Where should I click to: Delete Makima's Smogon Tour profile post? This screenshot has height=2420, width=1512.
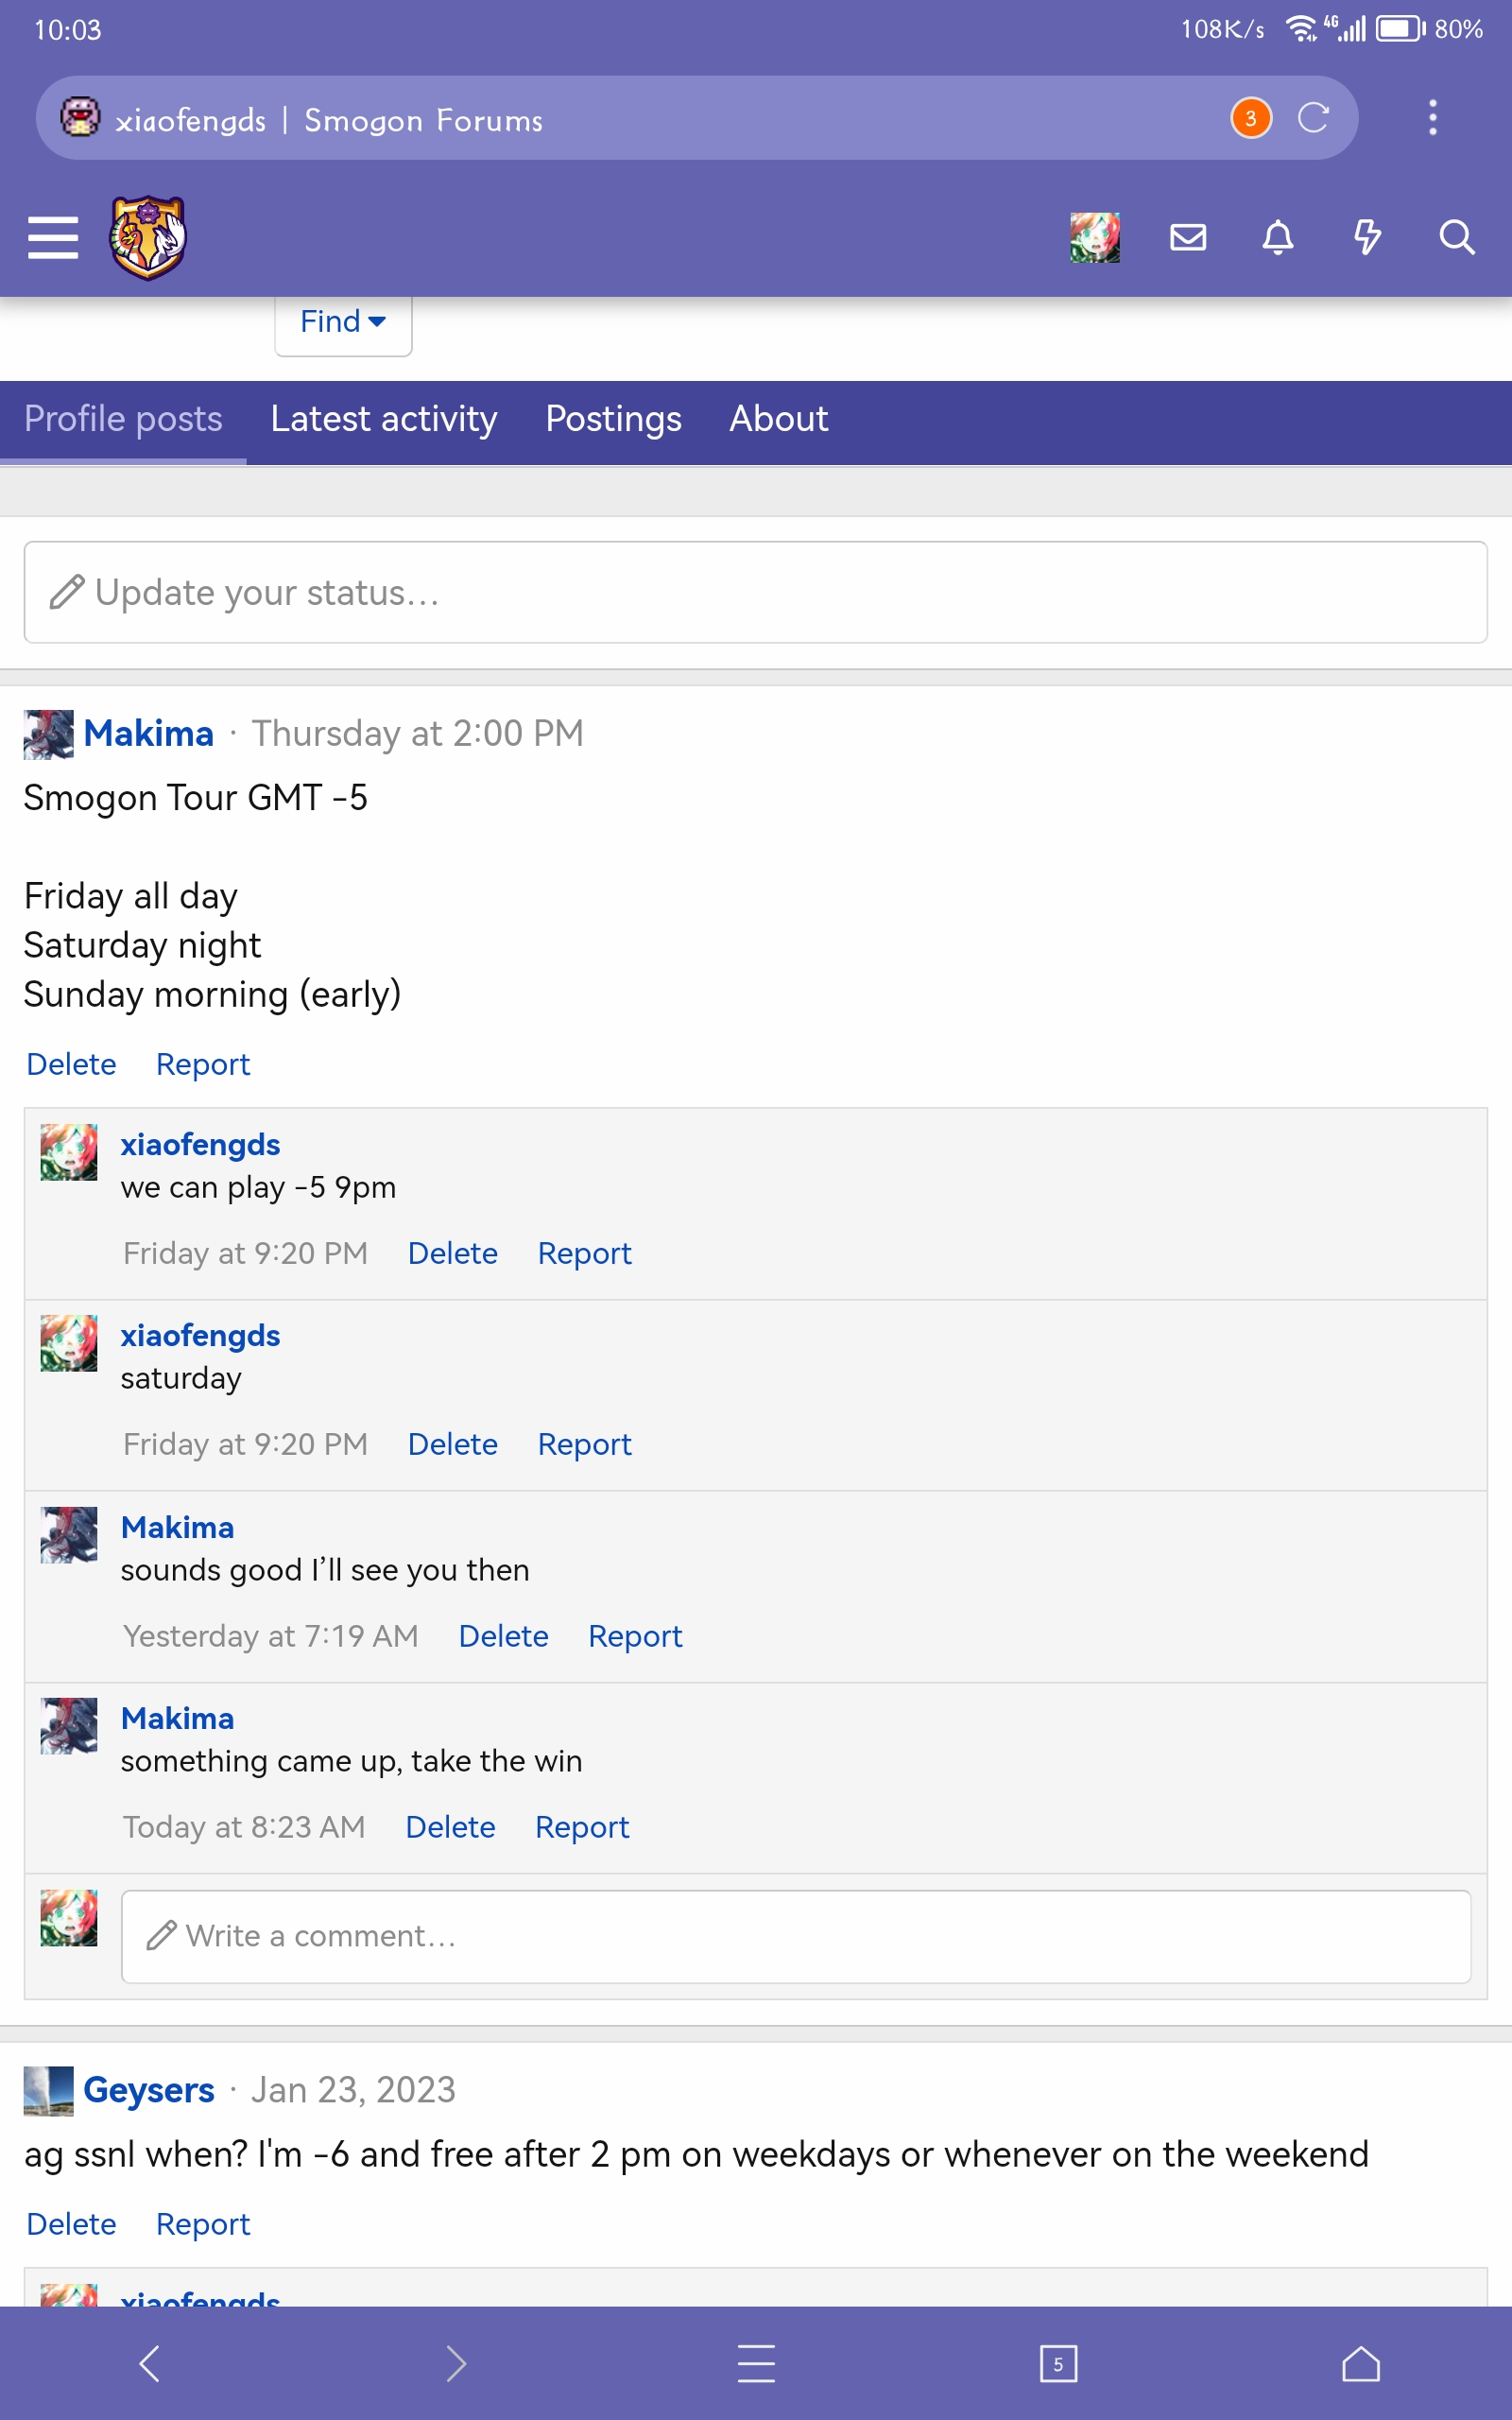71,1064
